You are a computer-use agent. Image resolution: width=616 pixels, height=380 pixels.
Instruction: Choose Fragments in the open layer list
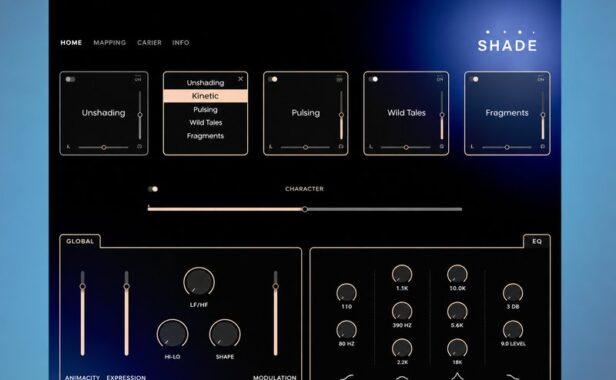(x=205, y=136)
